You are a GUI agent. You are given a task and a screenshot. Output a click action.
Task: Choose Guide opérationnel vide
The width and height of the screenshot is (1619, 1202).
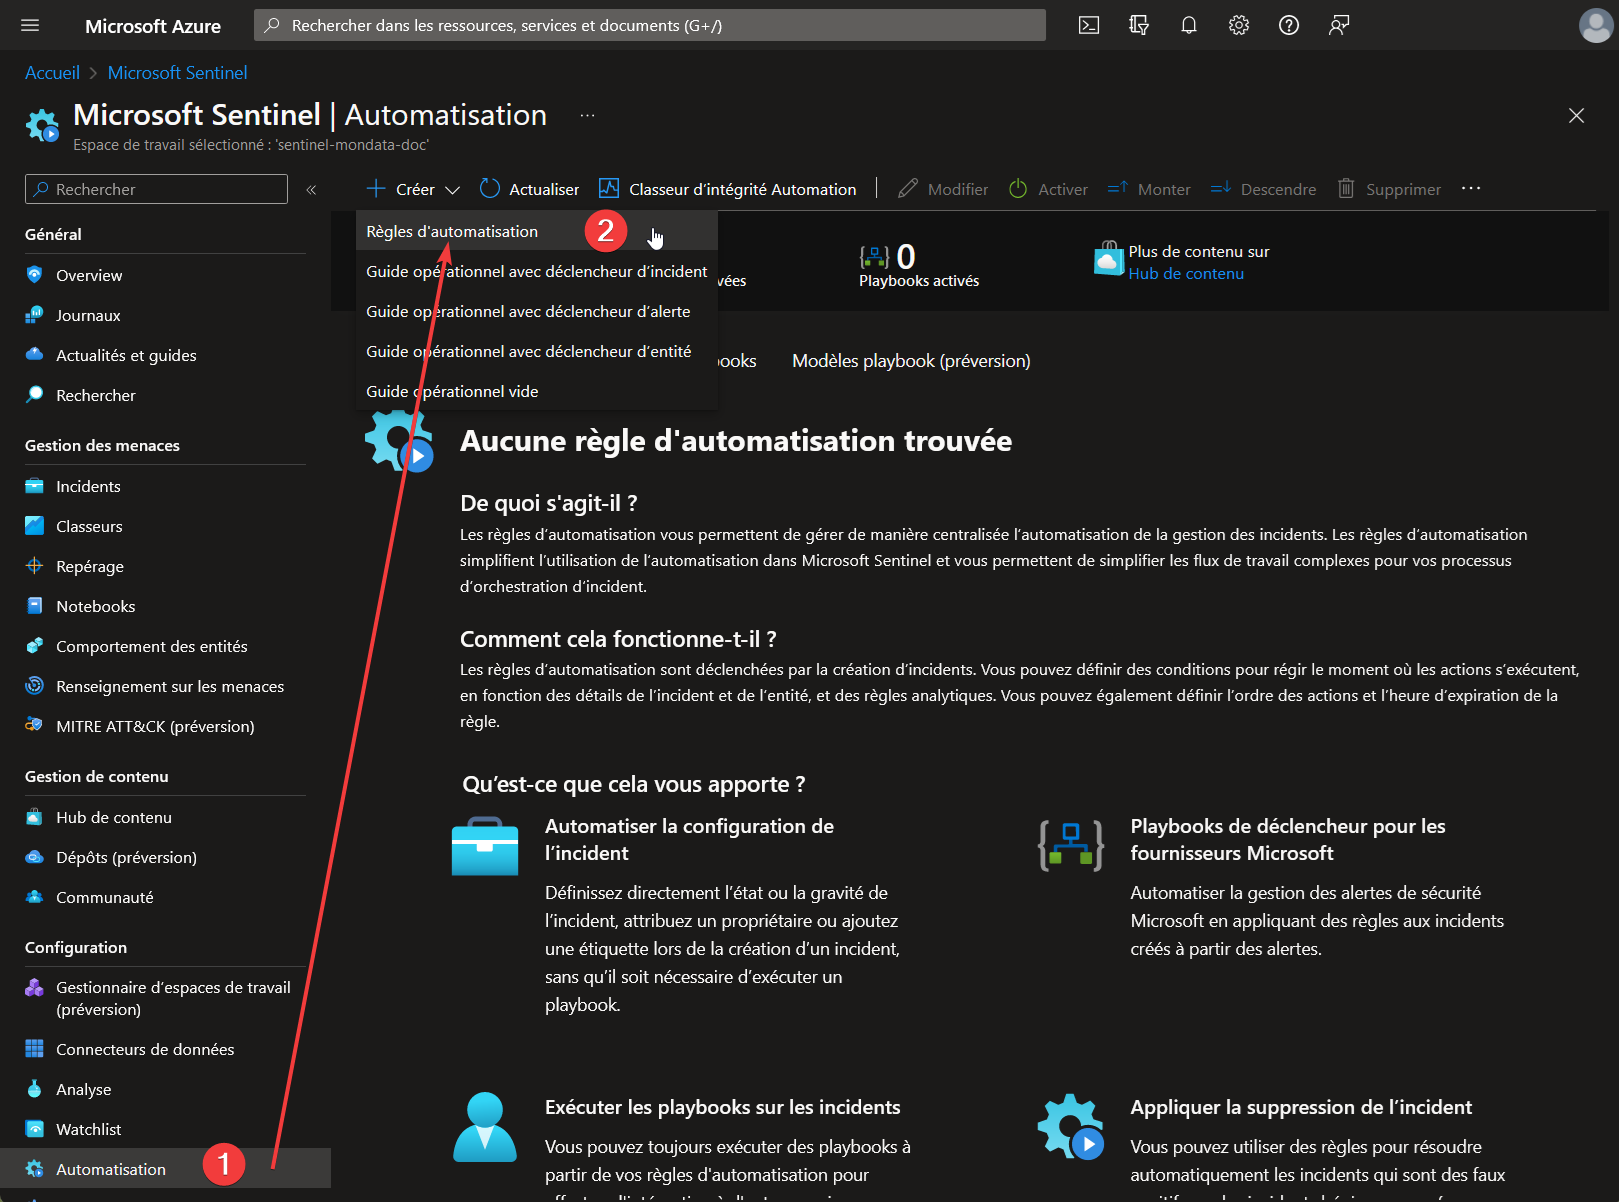click(x=537, y=391)
